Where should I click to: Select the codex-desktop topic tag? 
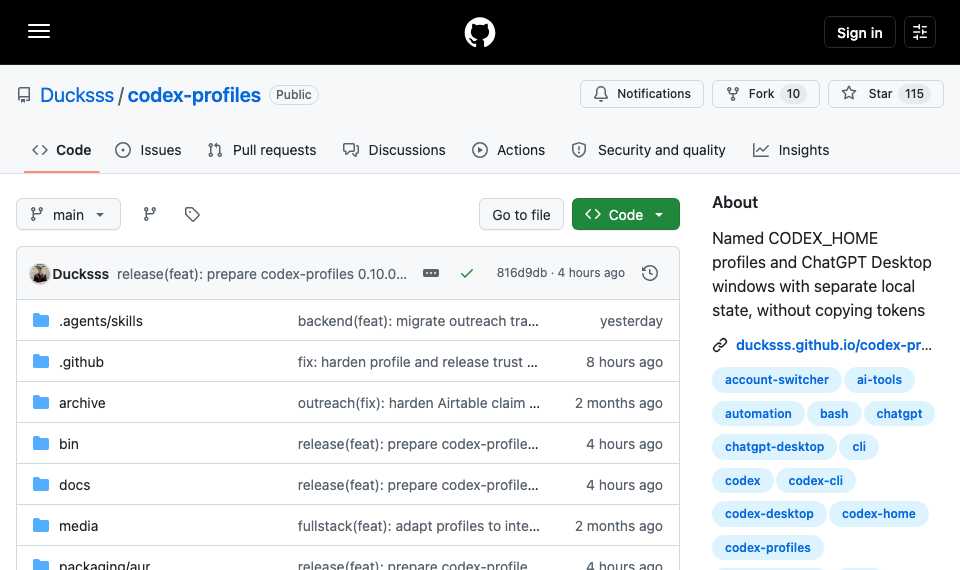coord(769,514)
